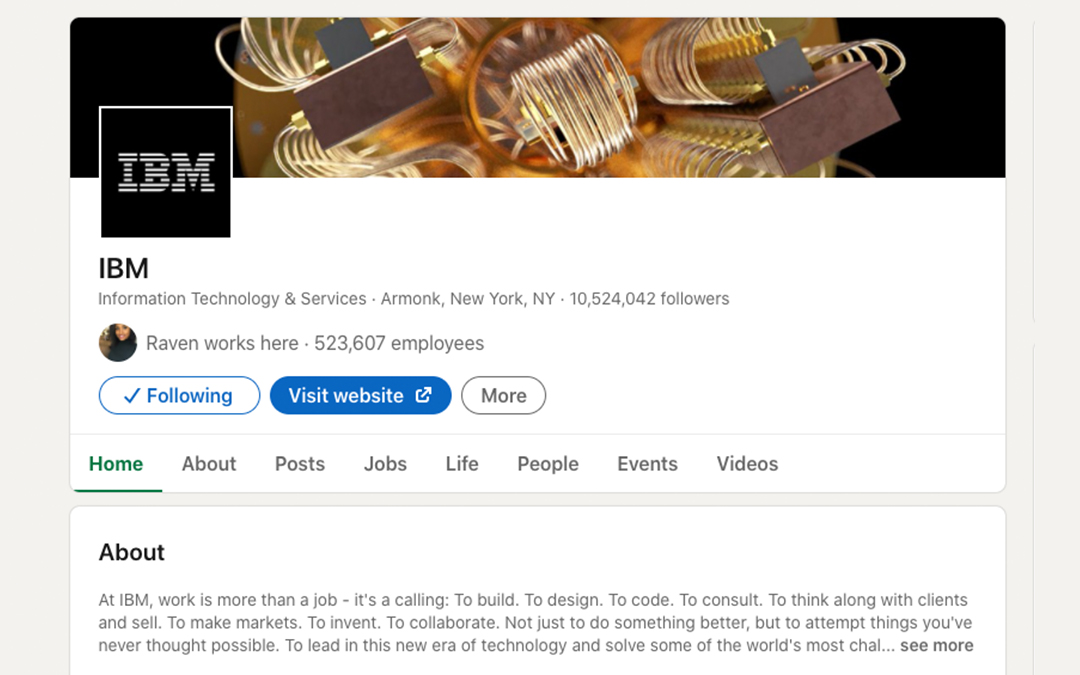Open the Life tab
Screen dimensions: 1080x675
pos(461,464)
